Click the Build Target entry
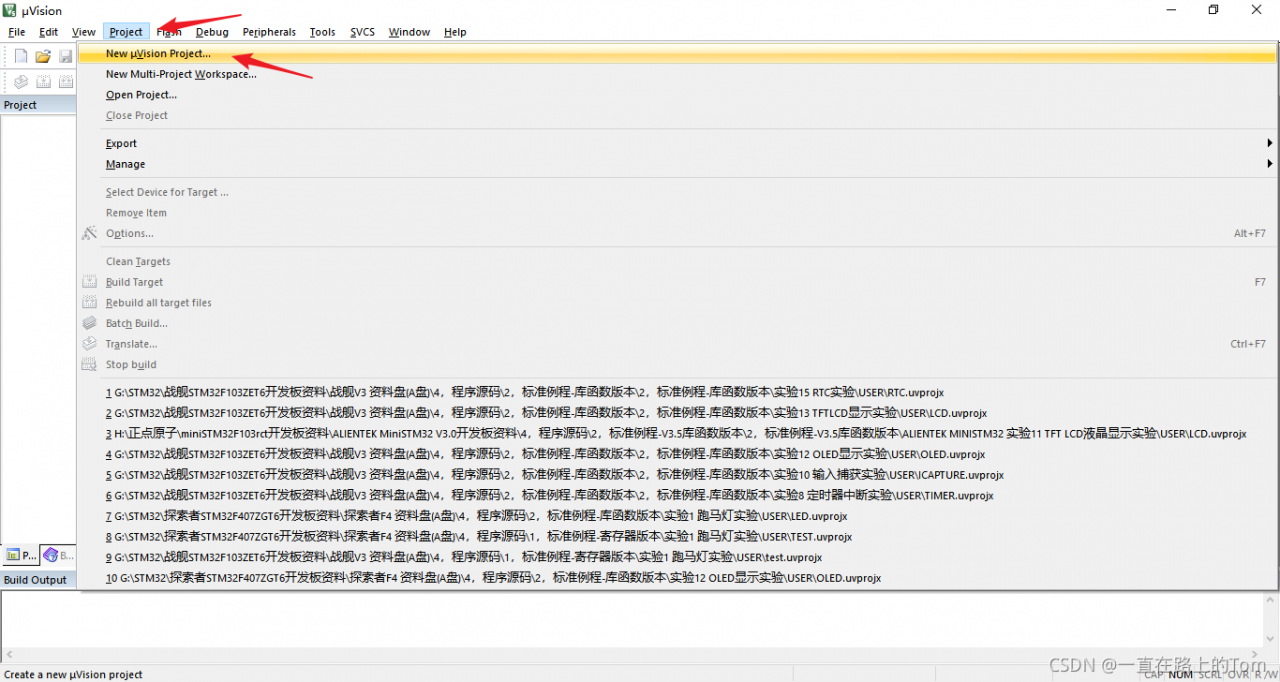1280x682 pixels. pos(677,282)
